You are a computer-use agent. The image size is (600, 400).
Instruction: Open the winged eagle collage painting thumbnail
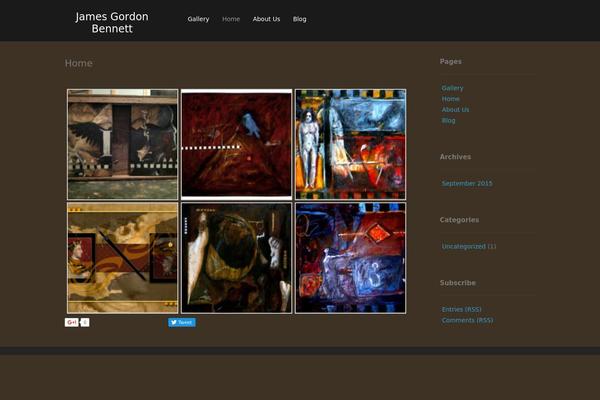coord(122,144)
